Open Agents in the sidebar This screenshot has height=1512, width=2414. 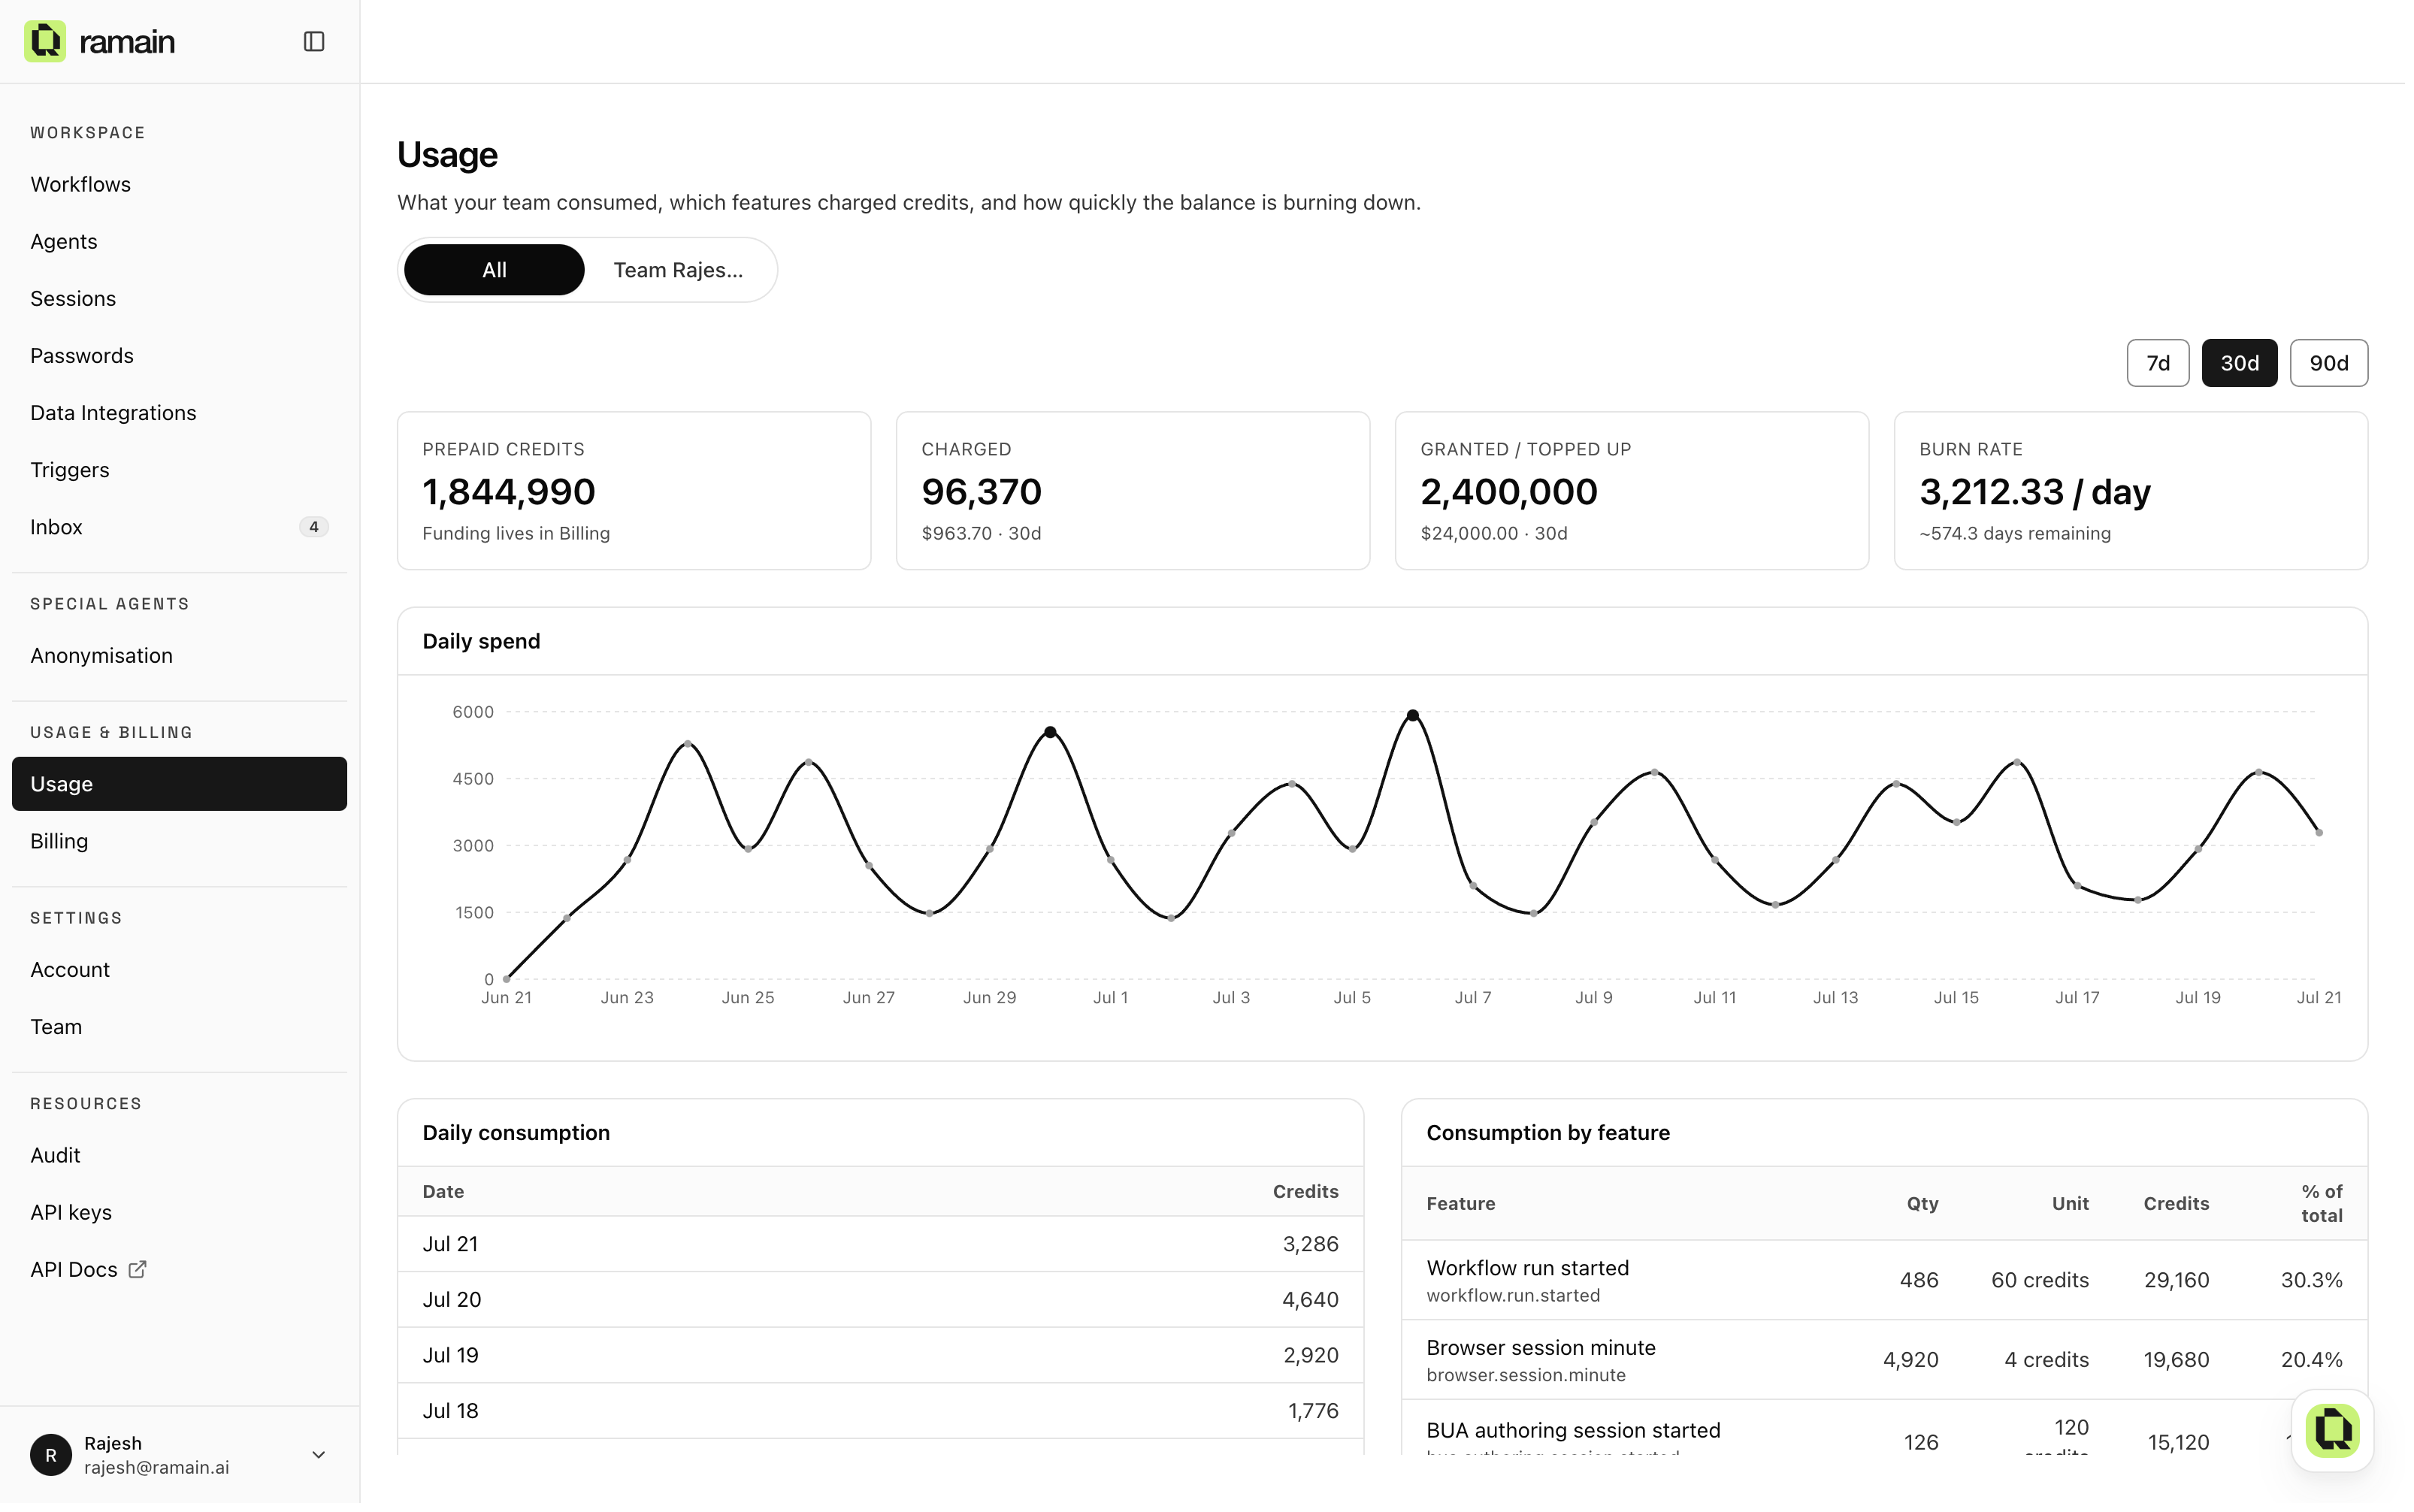(x=180, y=242)
